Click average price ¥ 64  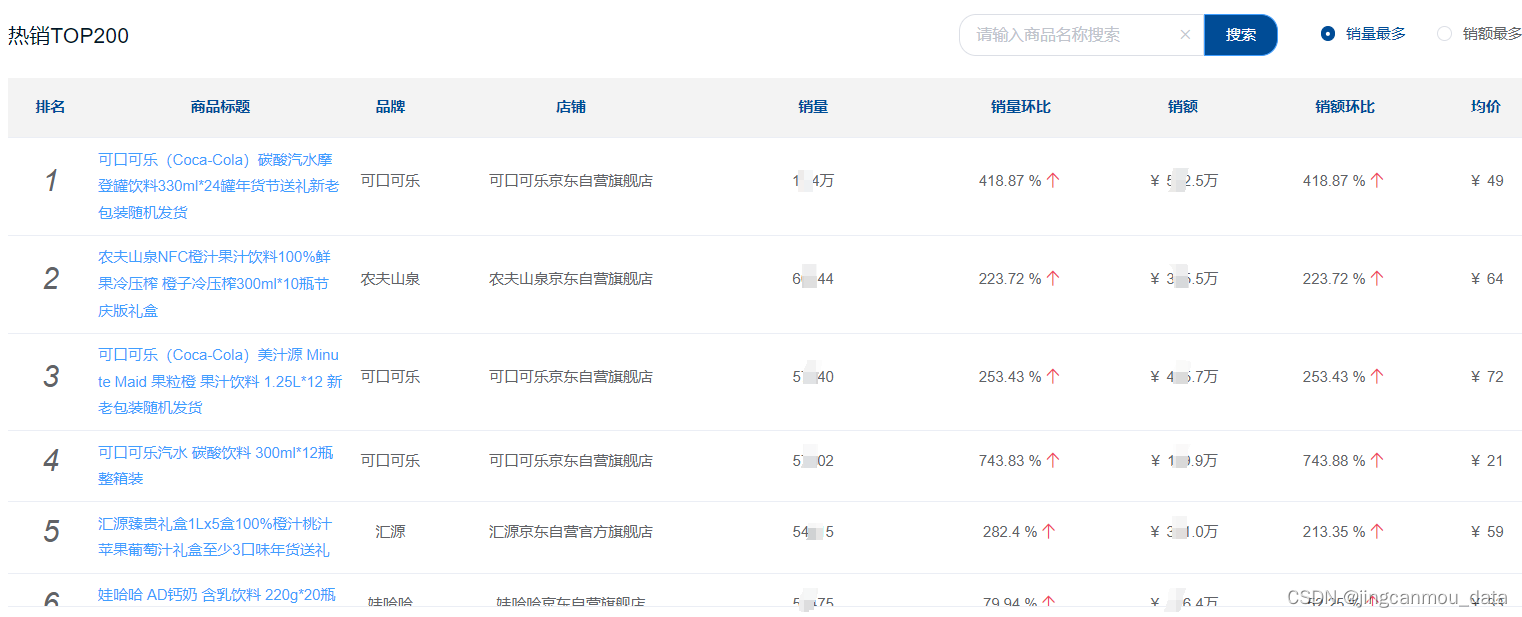(1487, 279)
